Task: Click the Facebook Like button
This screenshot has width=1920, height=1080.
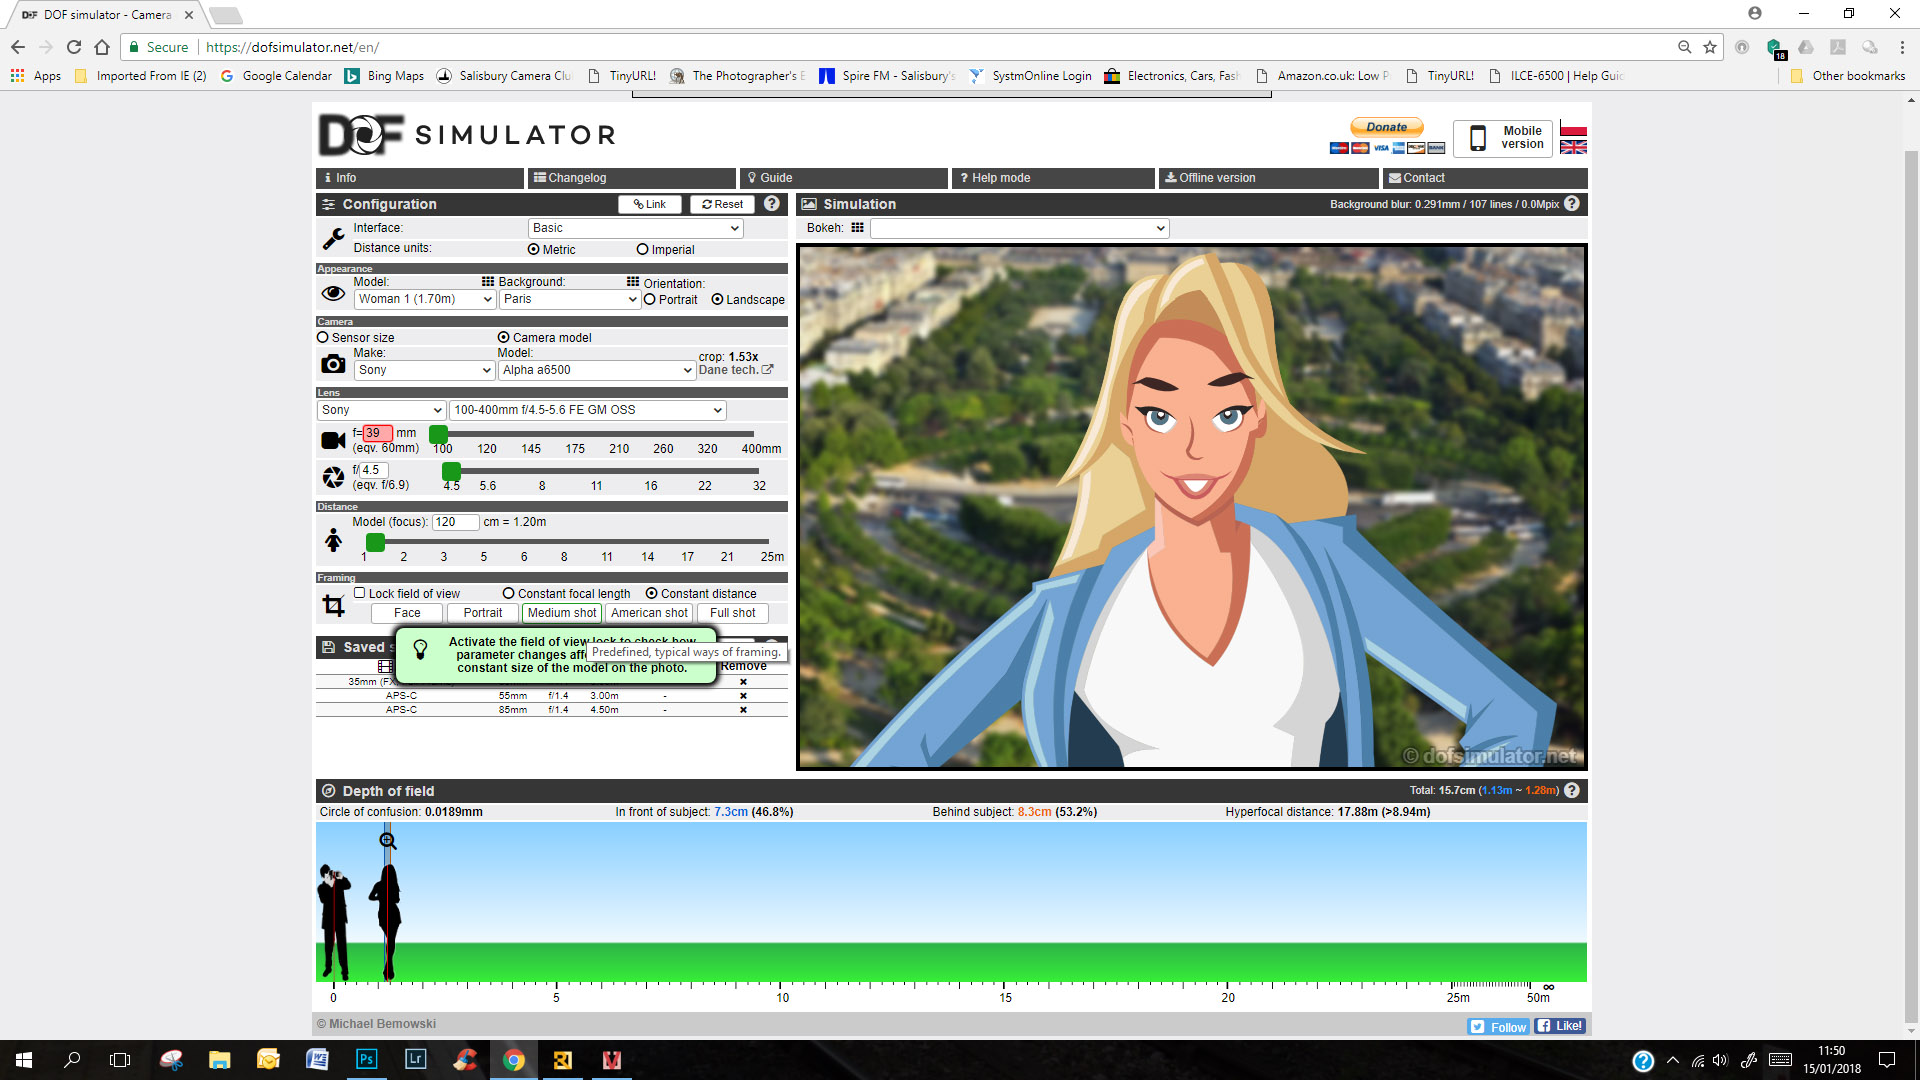Action: point(1560,1026)
